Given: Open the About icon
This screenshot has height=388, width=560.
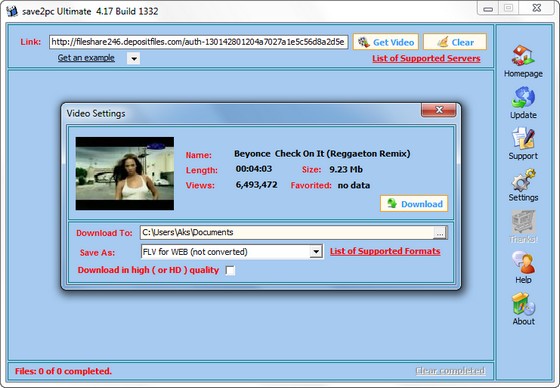Looking at the screenshot, I should pyautogui.click(x=523, y=304).
